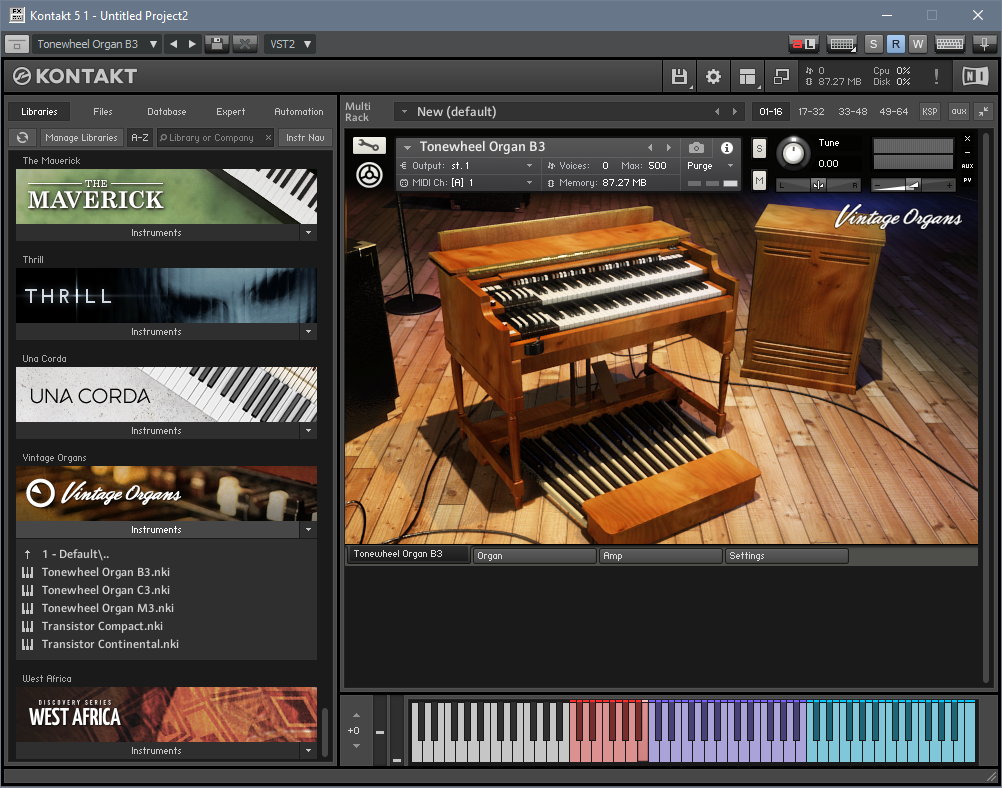
Task: Select the Amp tab of the instrument
Action: pyautogui.click(x=660, y=556)
